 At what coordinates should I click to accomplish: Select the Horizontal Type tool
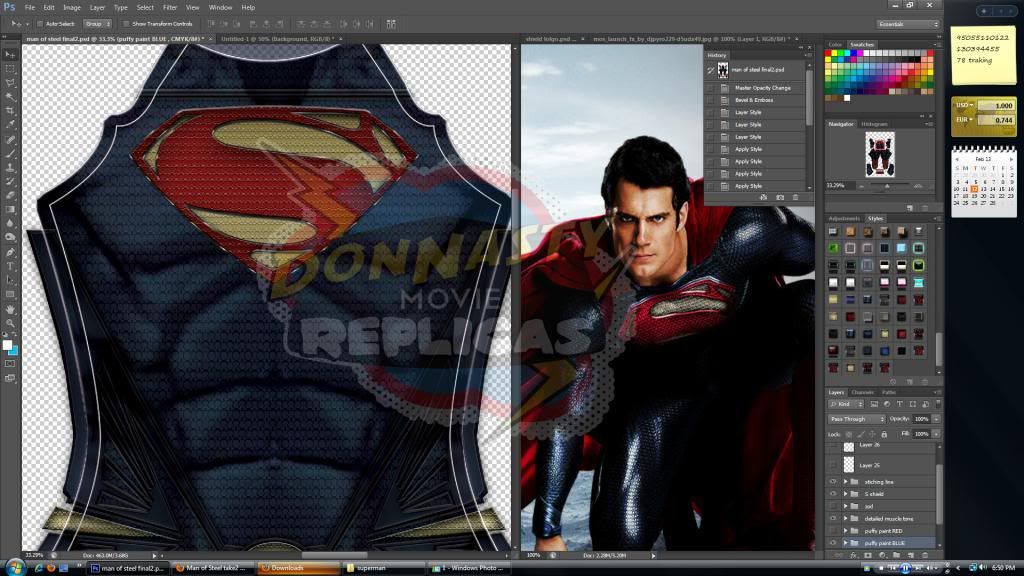[10, 266]
